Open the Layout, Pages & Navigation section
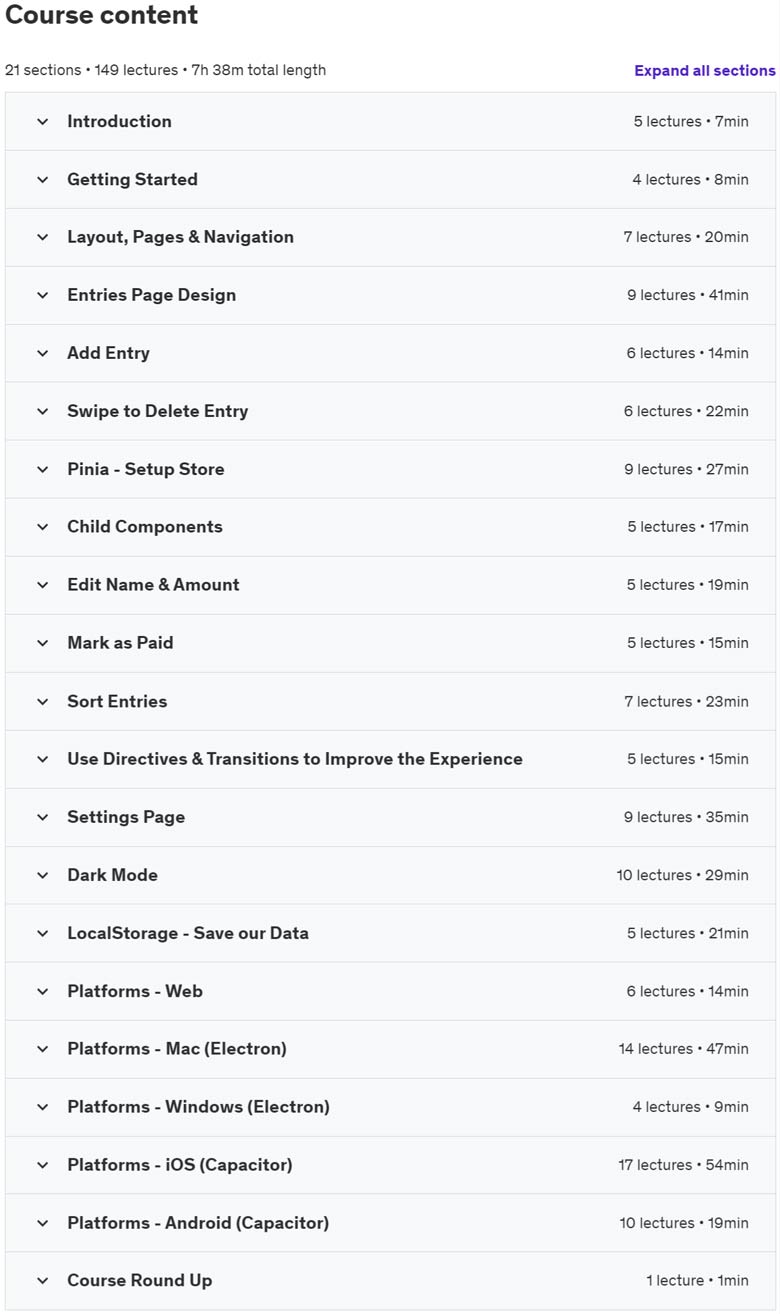Viewport: 780px width, 1314px height. pos(390,237)
